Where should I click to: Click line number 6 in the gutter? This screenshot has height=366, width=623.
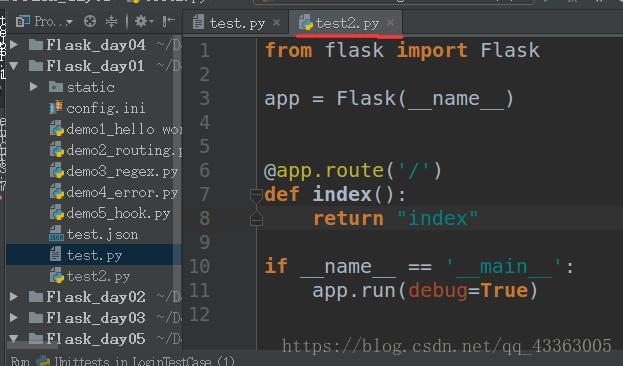[205, 170]
